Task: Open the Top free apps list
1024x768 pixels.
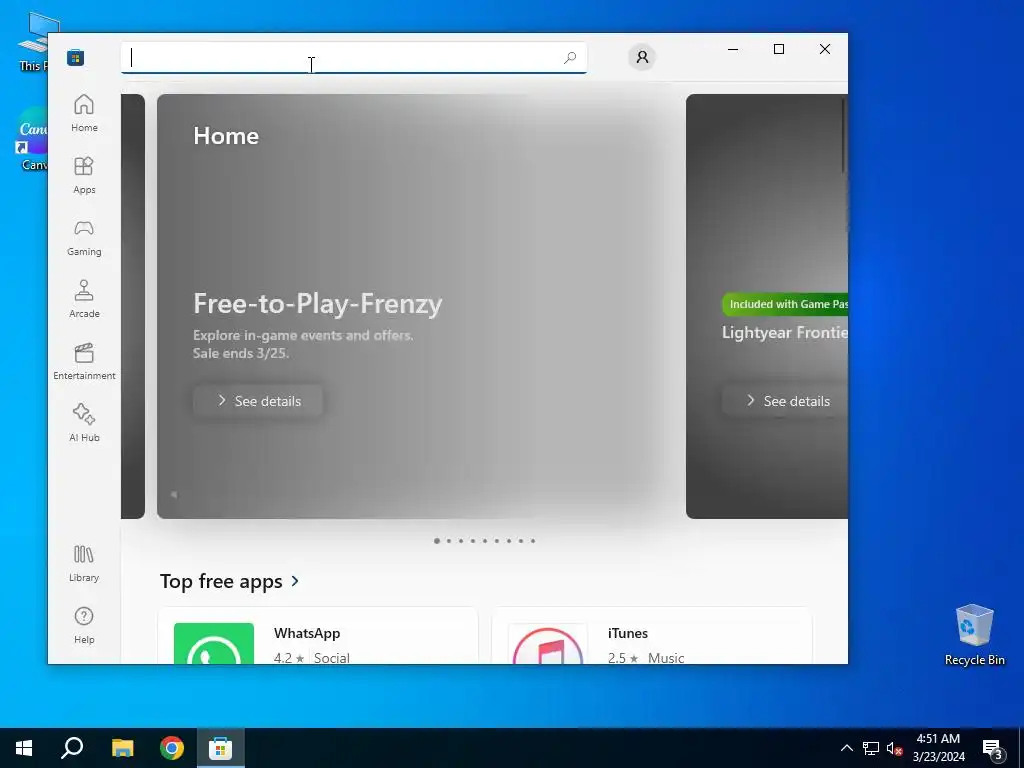Action: (221, 581)
